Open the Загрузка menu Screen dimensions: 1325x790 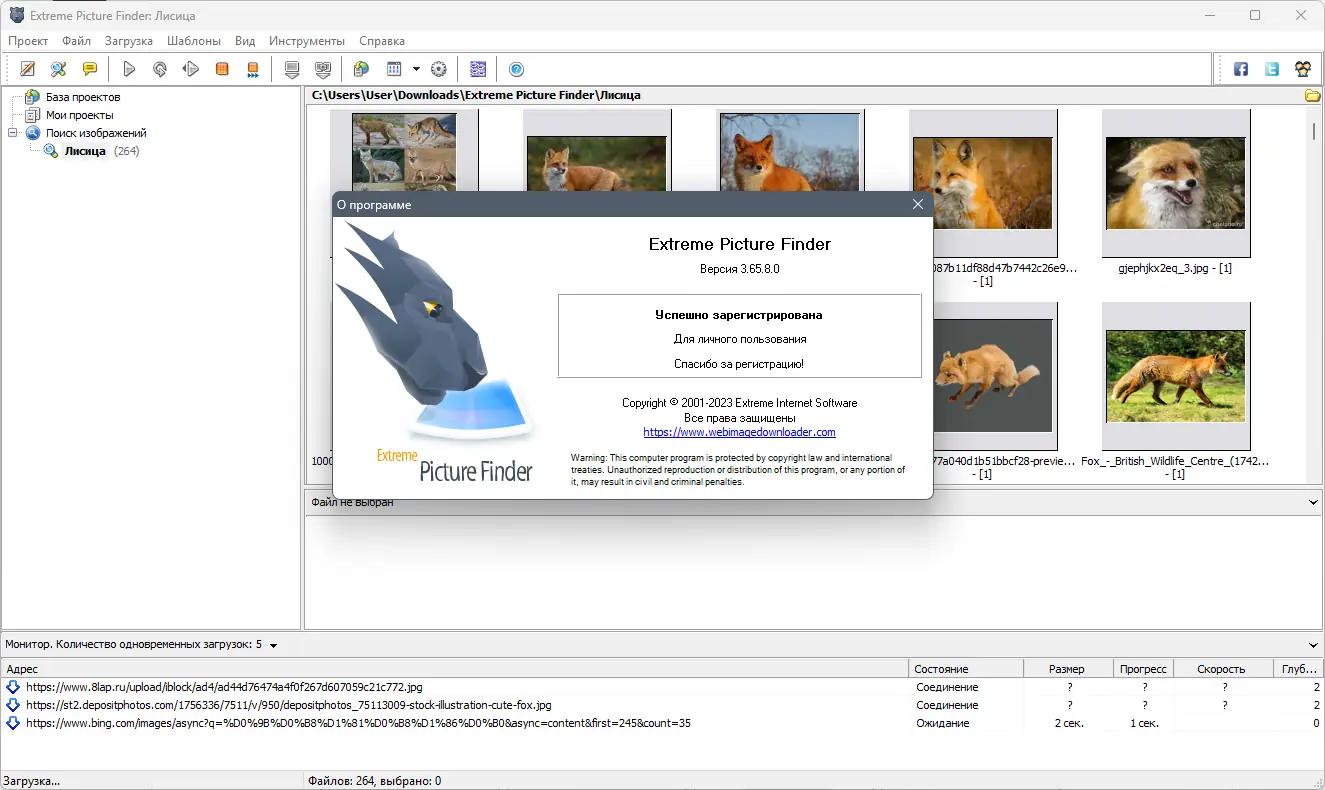click(x=128, y=41)
